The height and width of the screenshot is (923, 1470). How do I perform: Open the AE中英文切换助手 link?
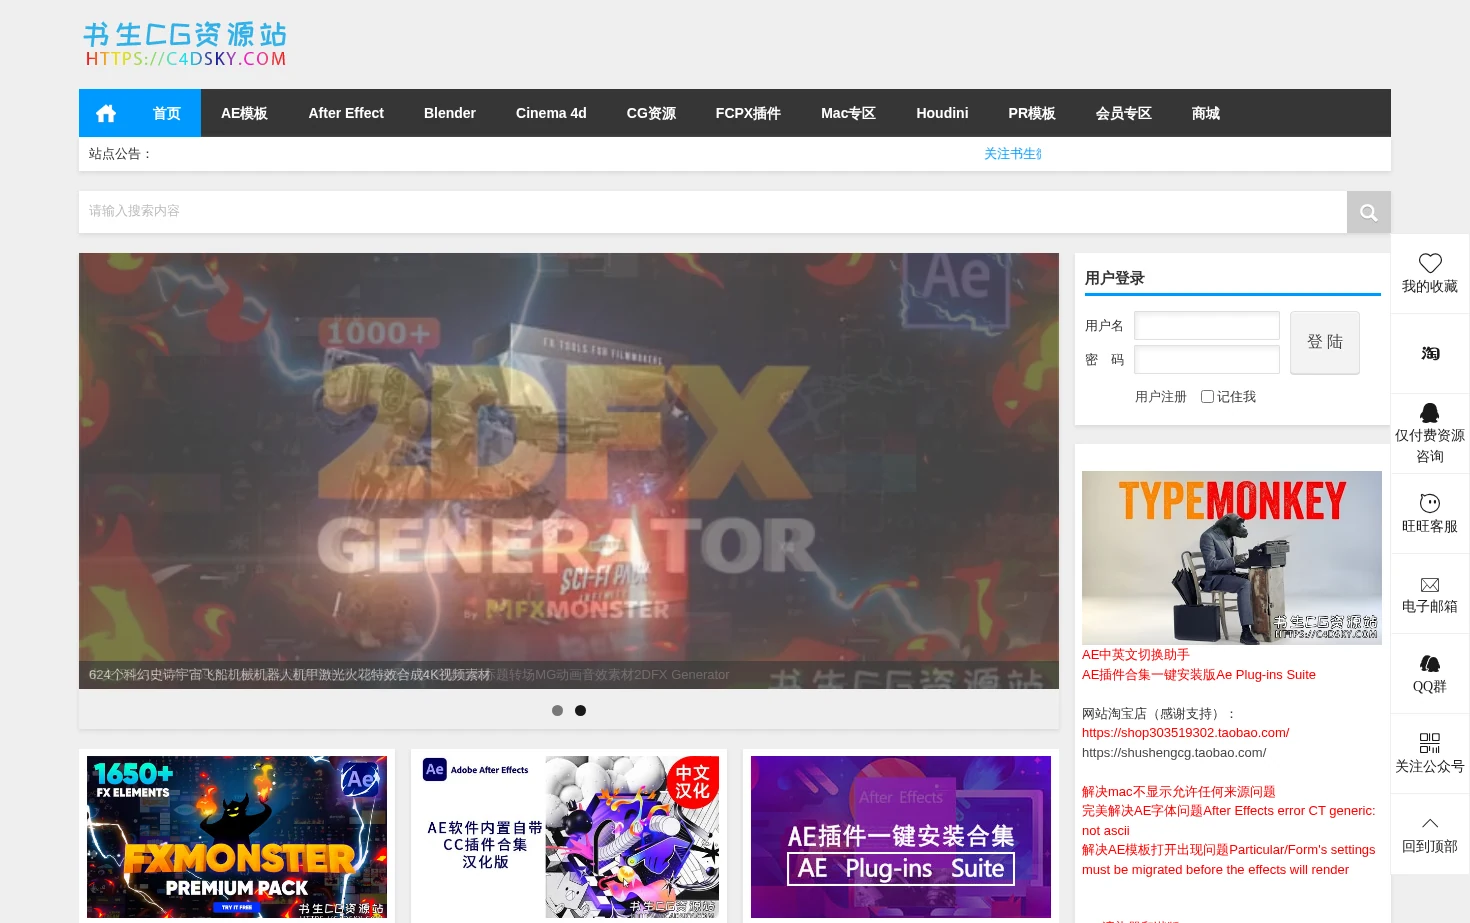[x=1135, y=655]
